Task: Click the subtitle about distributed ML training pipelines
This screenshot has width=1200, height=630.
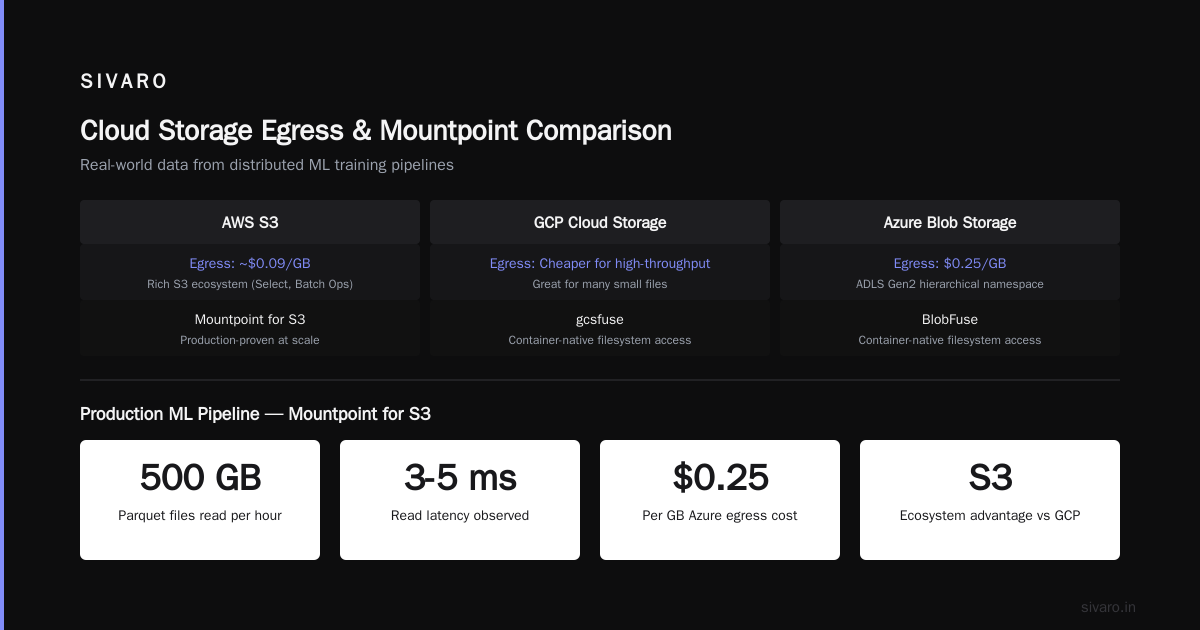Action: click(x=267, y=165)
